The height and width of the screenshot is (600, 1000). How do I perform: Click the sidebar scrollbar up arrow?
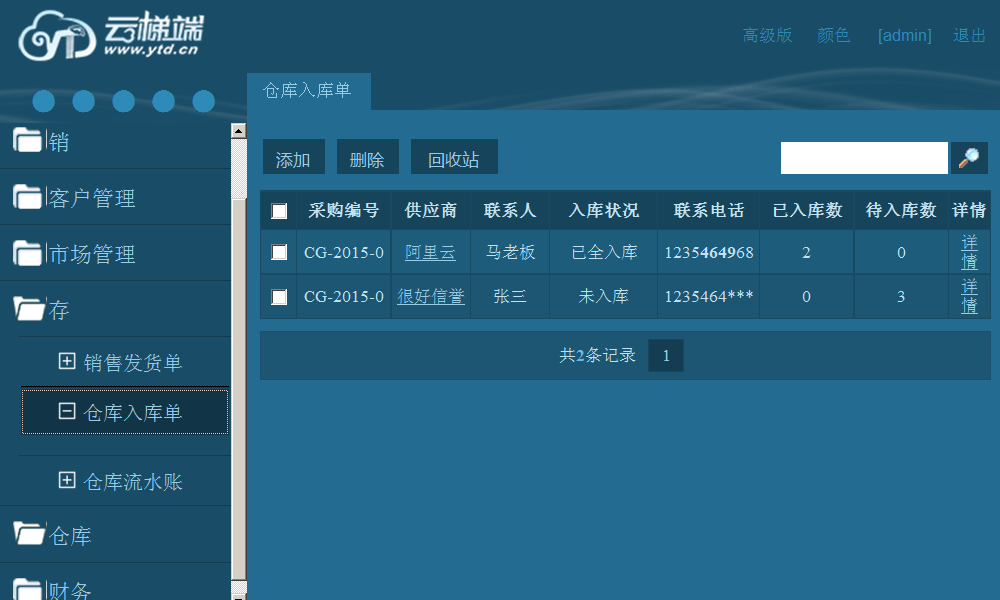pyautogui.click(x=239, y=131)
